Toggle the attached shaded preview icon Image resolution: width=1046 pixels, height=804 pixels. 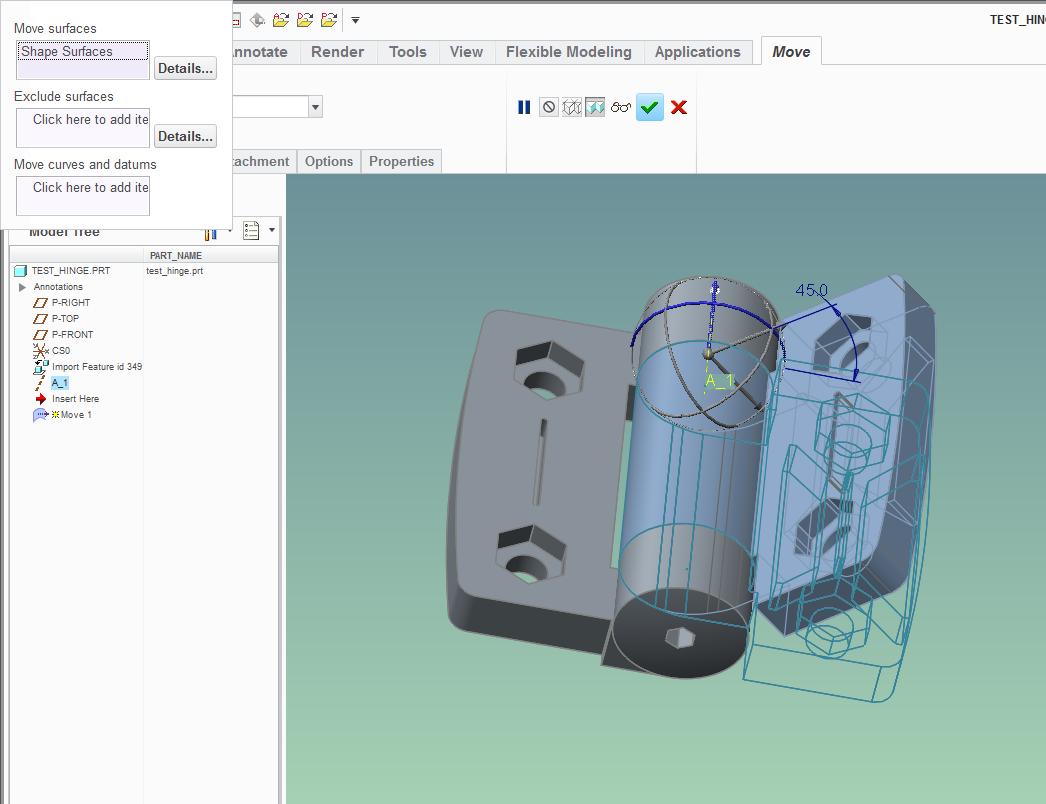[x=595, y=107]
